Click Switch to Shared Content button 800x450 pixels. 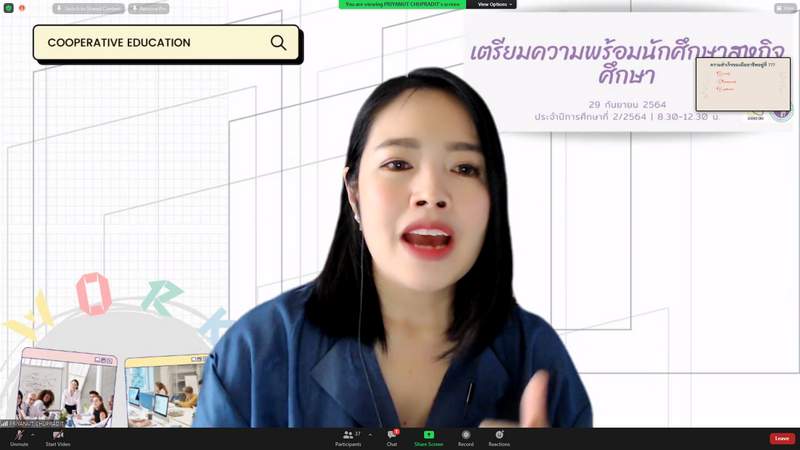click(89, 8)
